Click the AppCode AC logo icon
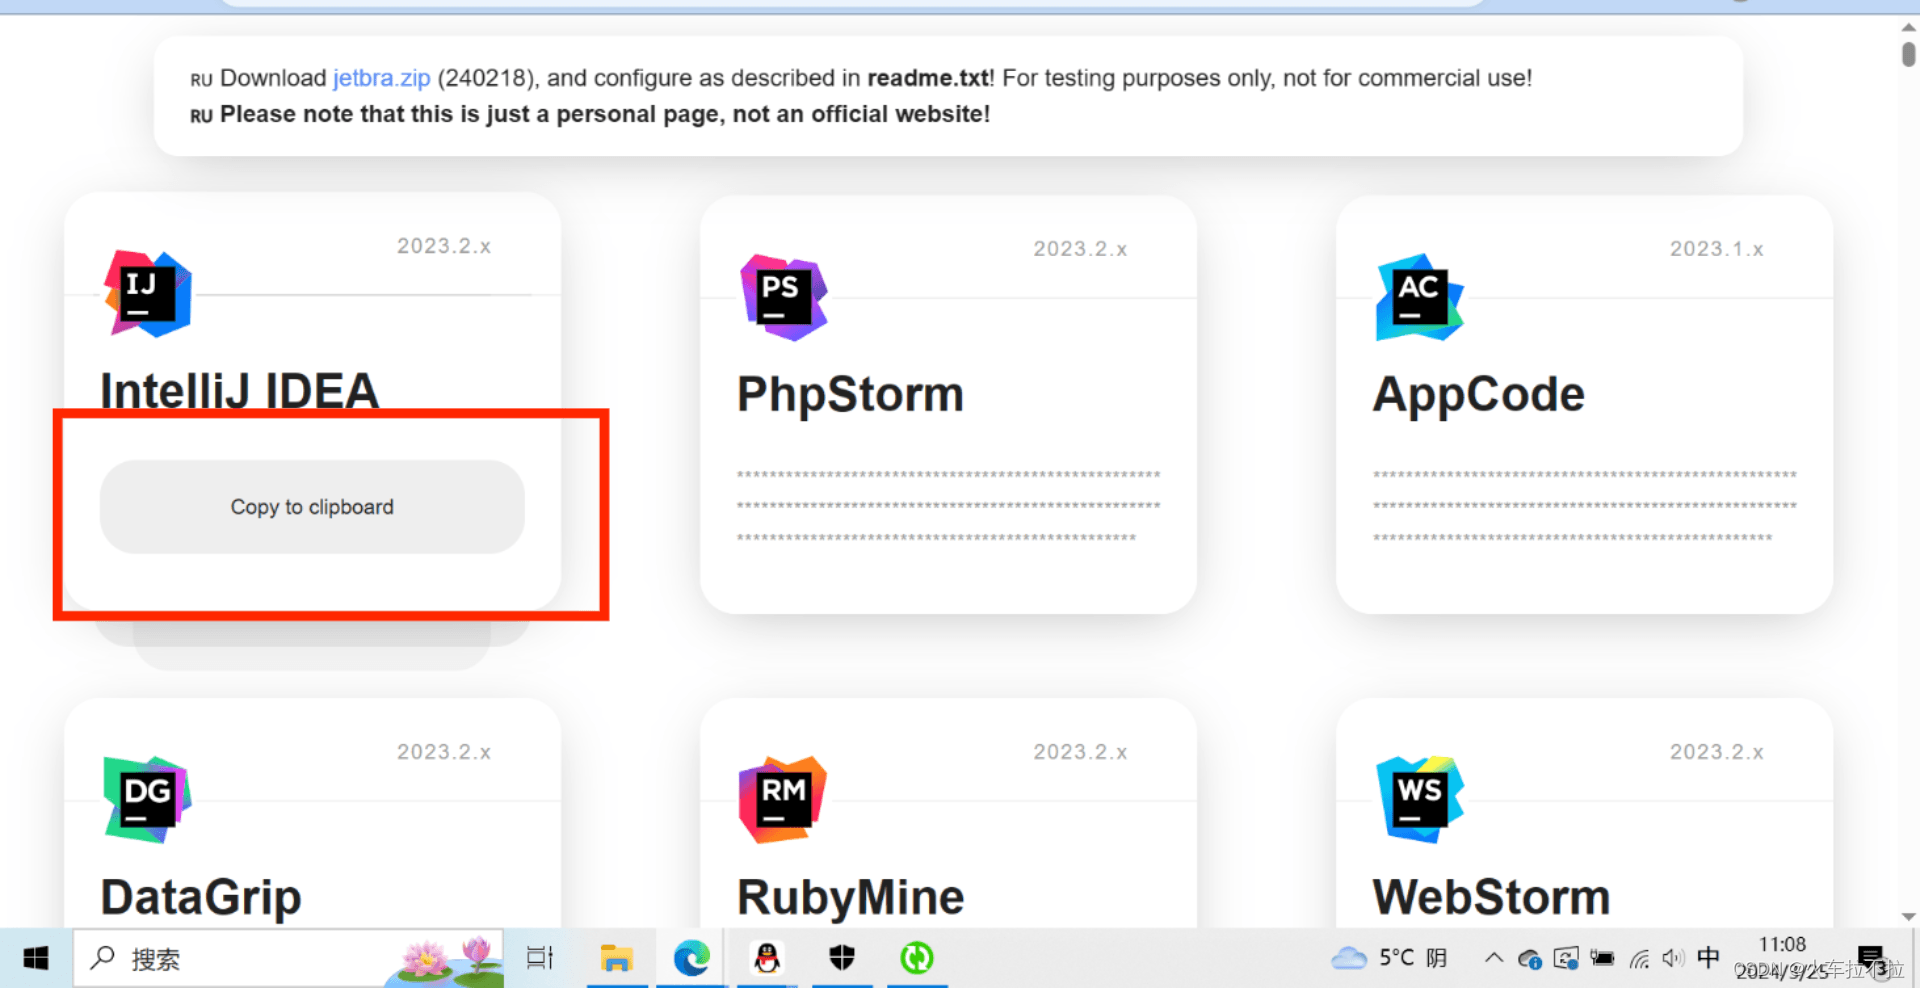Viewport: 1920px width, 988px height. click(1420, 297)
